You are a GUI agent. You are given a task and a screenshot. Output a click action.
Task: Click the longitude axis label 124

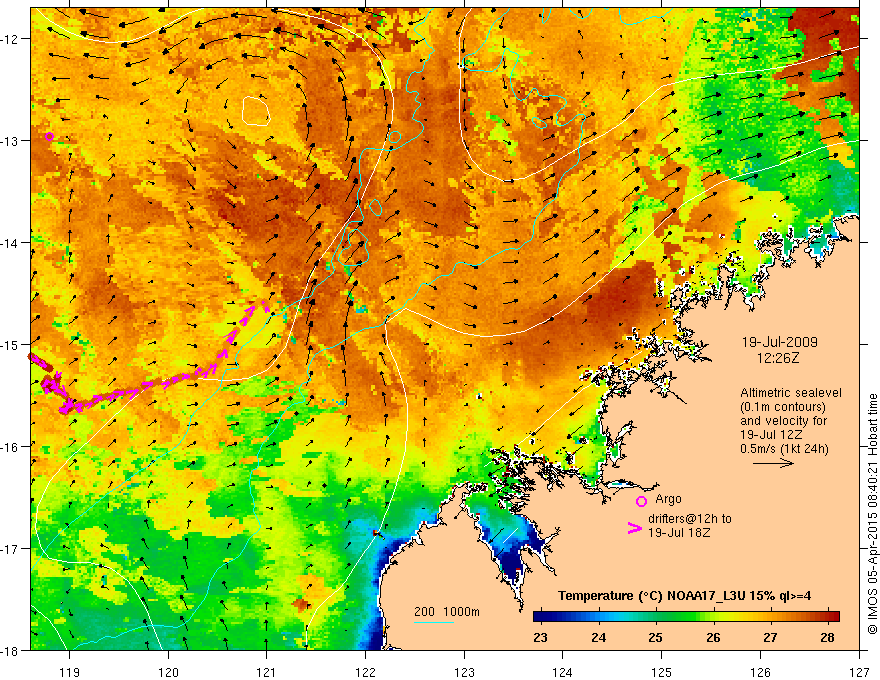(563, 673)
